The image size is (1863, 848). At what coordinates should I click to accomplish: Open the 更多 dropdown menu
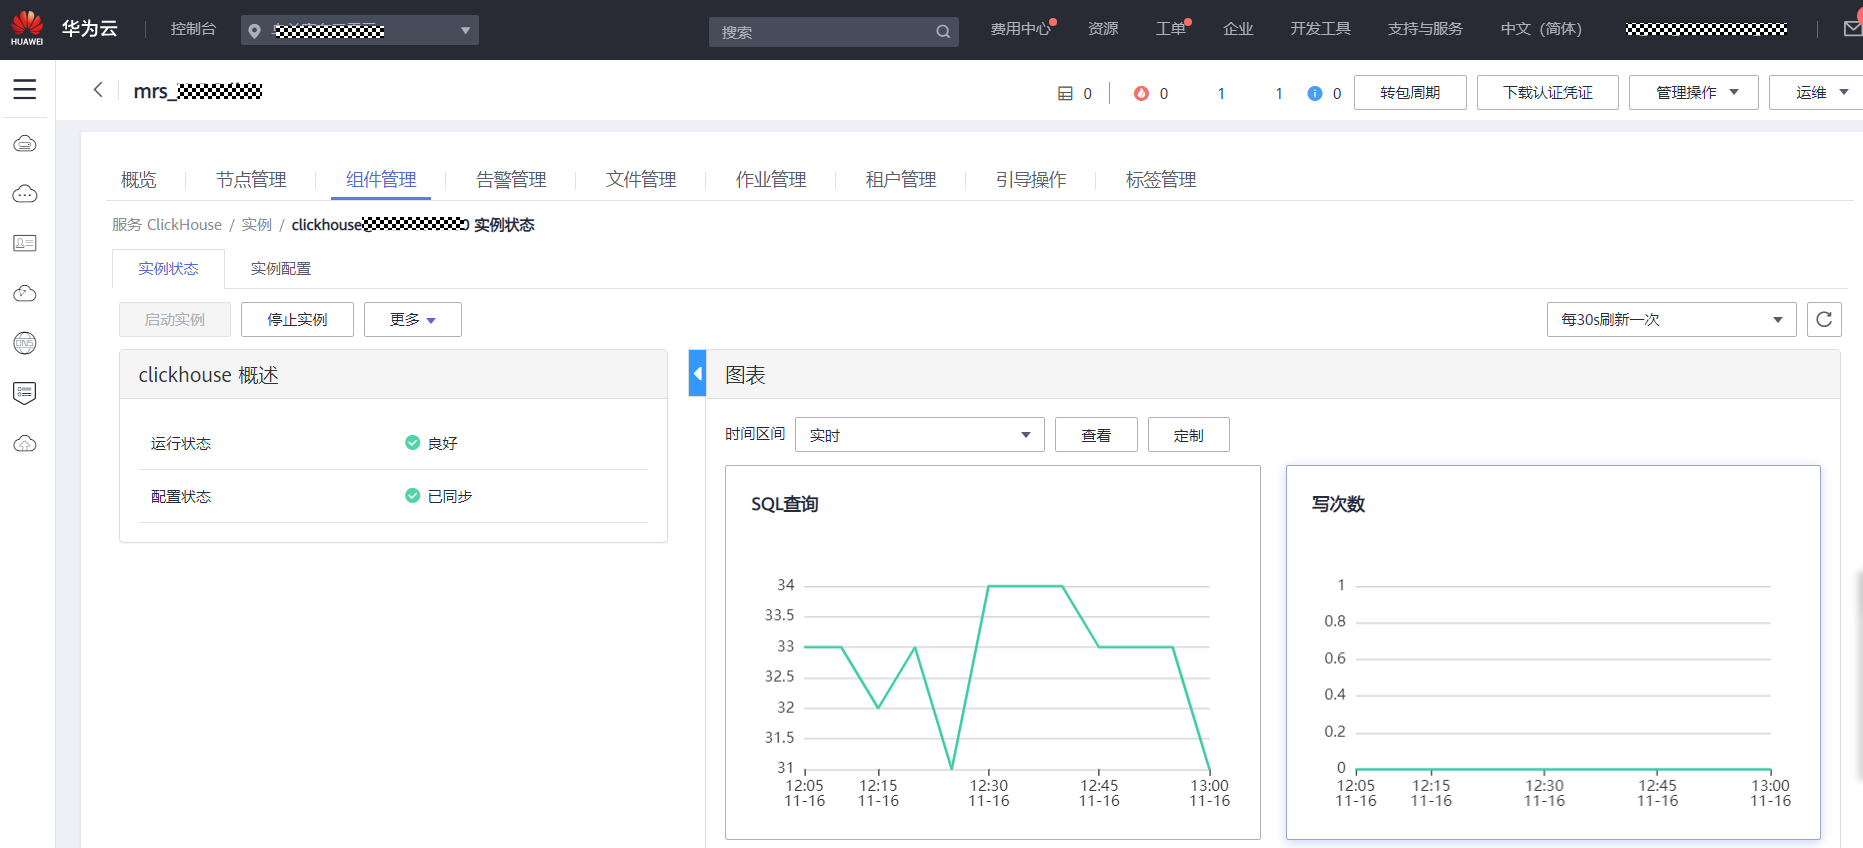[x=413, y=319]
